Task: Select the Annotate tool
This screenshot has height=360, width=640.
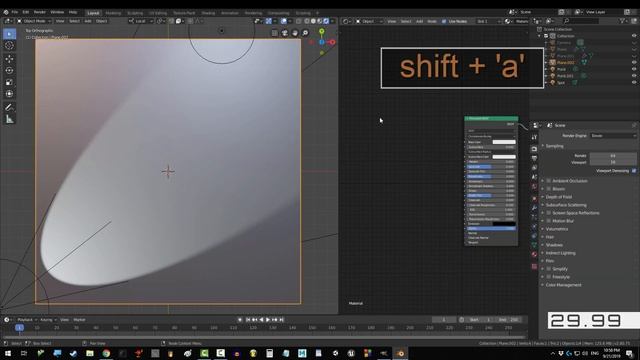Action: [9, 107]
